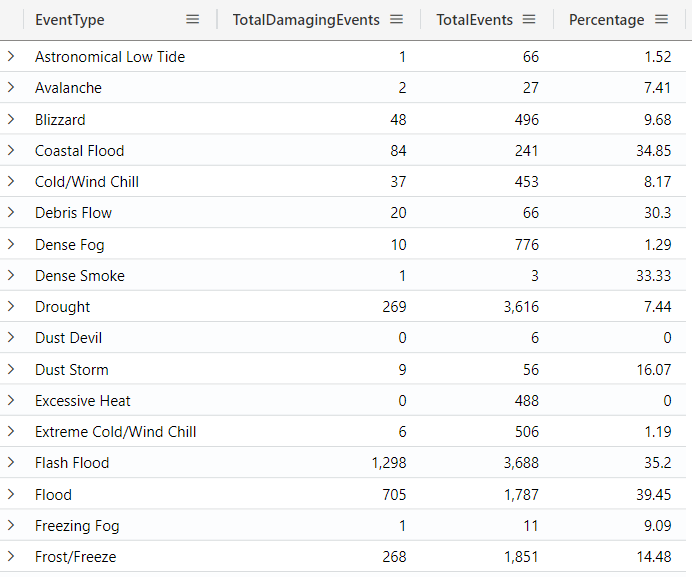Expand the Dense Smoke row

click(11, 276)
